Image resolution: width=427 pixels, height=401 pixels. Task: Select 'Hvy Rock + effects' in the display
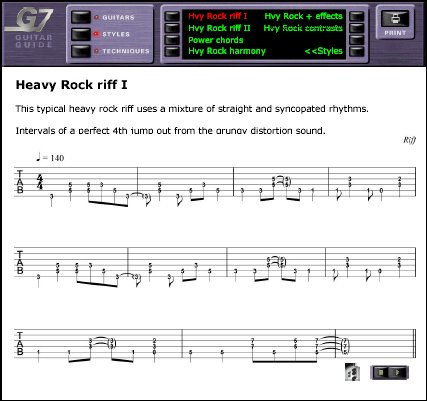pyautogui.click(x=303, y=16)
